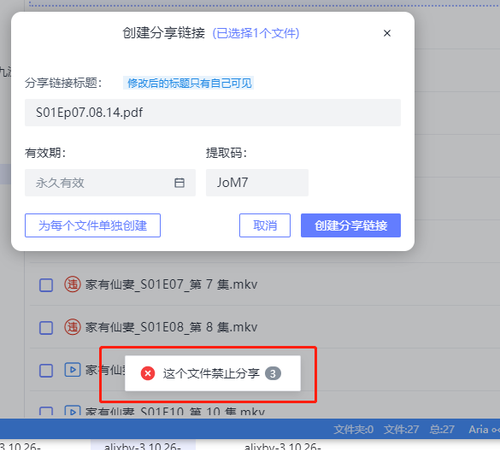Screen dimensions: 500x450
Task: Click the 创建分享链接 button
Action: tap(351, 225)
